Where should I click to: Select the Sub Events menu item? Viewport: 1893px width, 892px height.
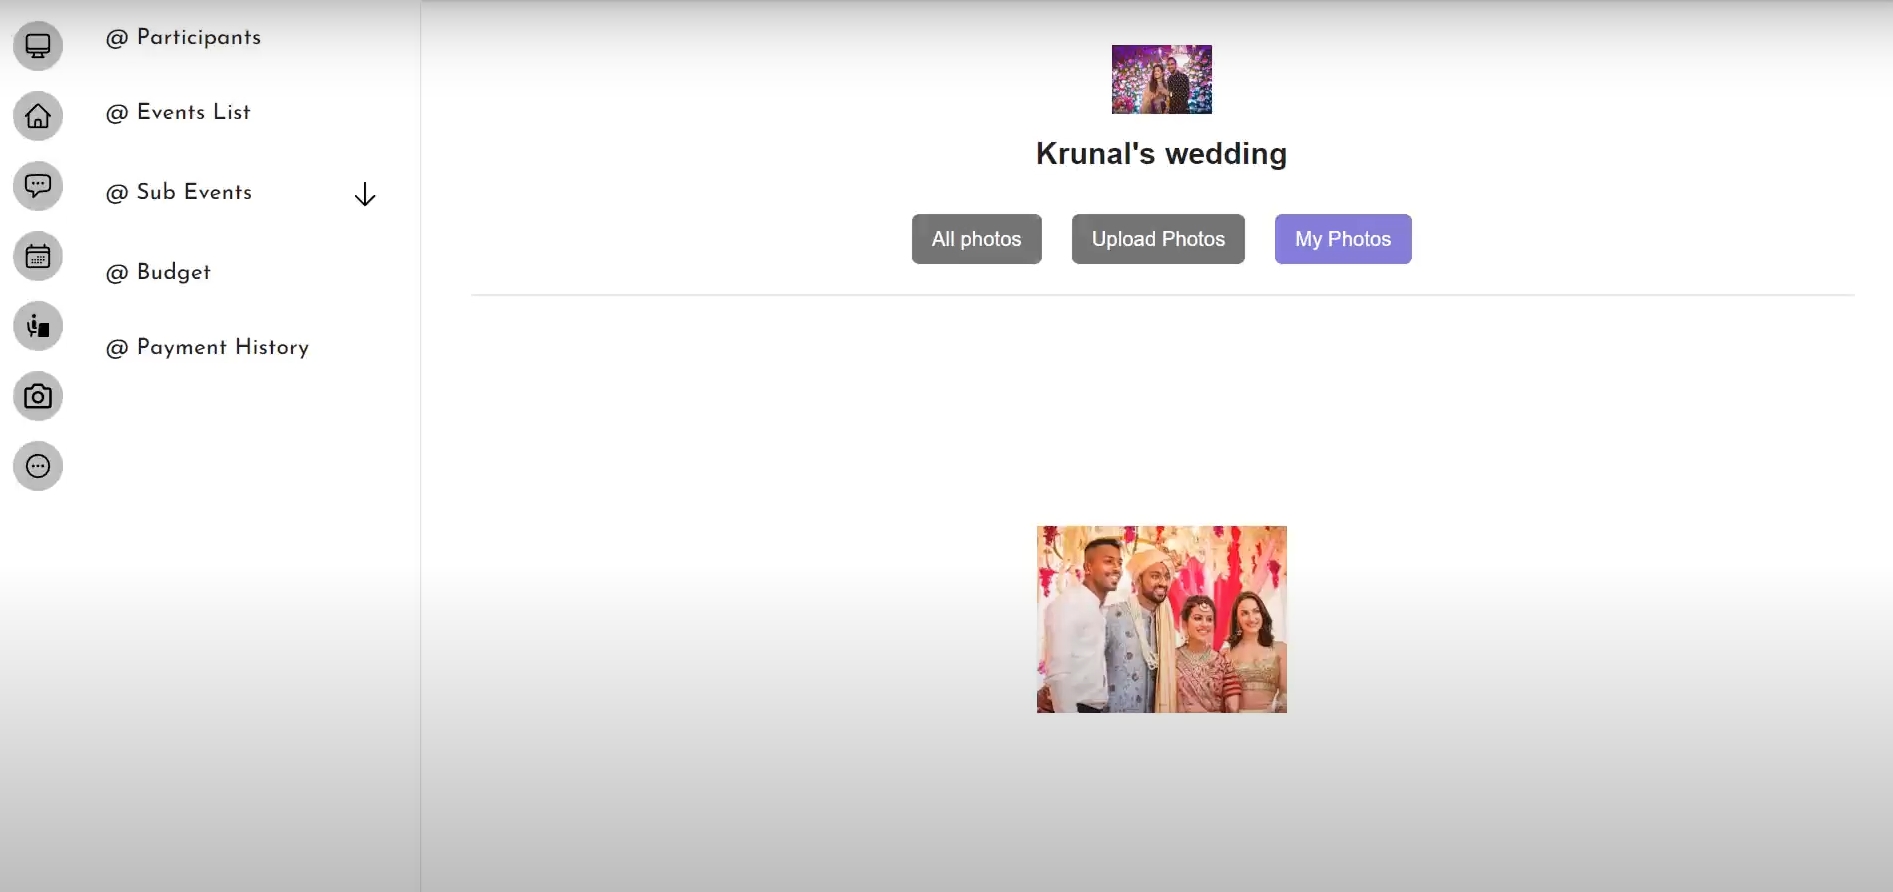tap(179, 192)
